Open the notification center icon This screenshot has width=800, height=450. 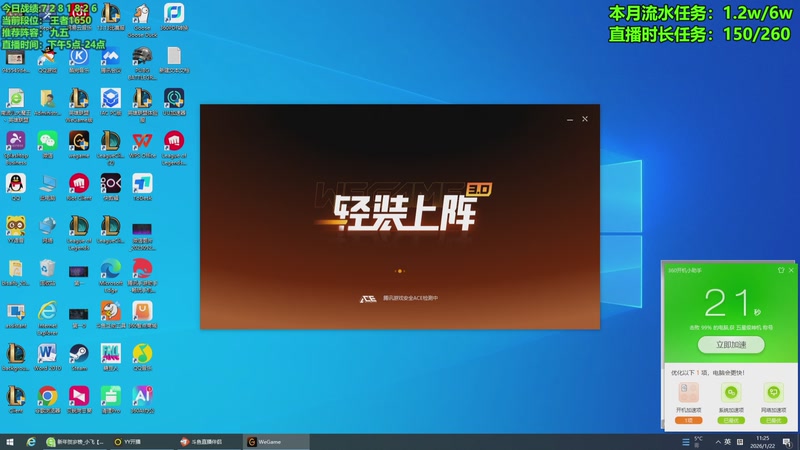[787, 442]
